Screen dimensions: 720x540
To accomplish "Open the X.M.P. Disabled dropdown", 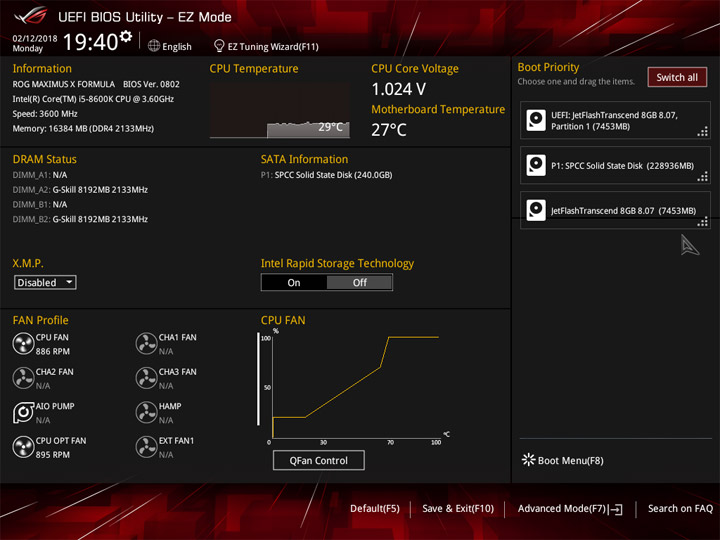I will 45,282.
